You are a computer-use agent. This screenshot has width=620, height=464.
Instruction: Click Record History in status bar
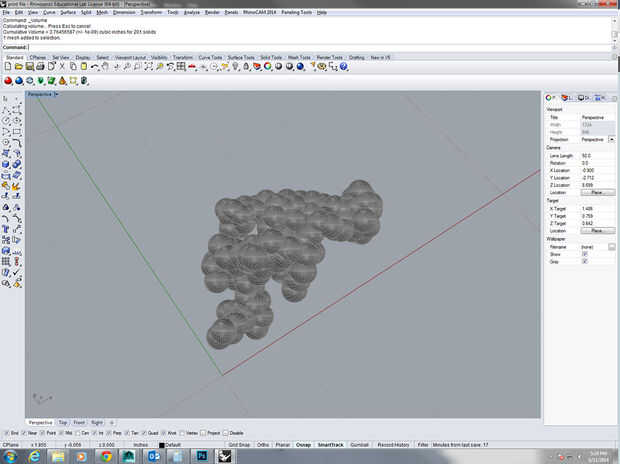393,445
